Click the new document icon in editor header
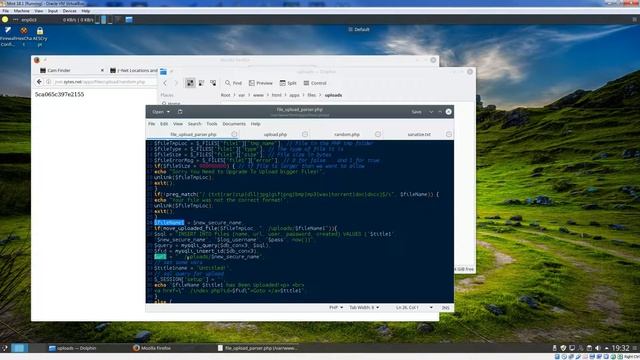This screenshot has height=360, width=640. (180, 111)
